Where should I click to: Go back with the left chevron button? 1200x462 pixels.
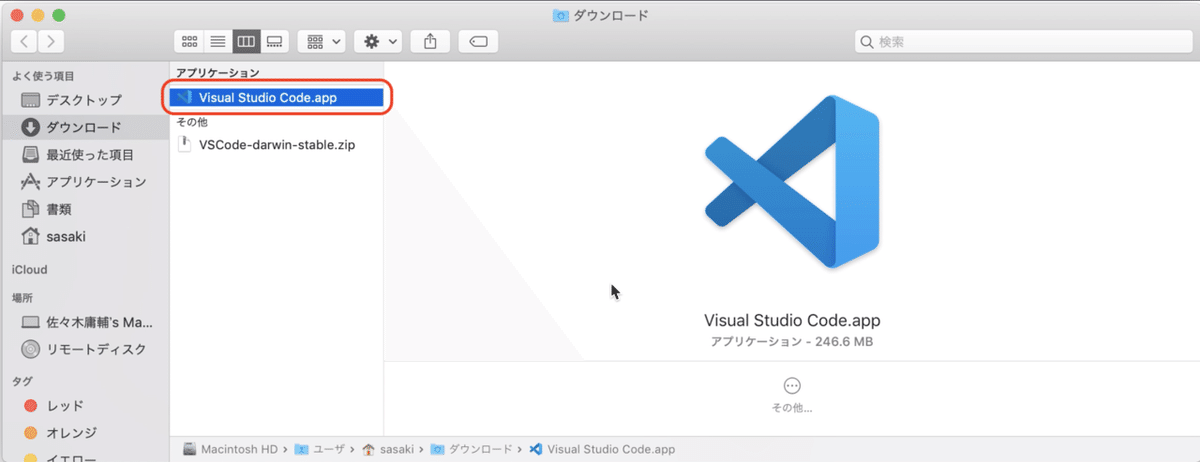tap(25, 41)
